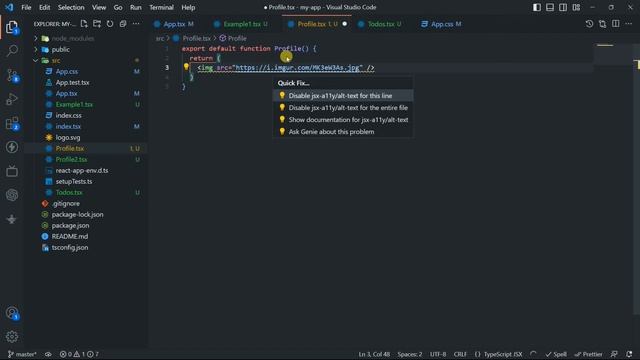This screenshot has height=360, width=640.
Task: Open logo.svg in file tree
Action: 68,138
